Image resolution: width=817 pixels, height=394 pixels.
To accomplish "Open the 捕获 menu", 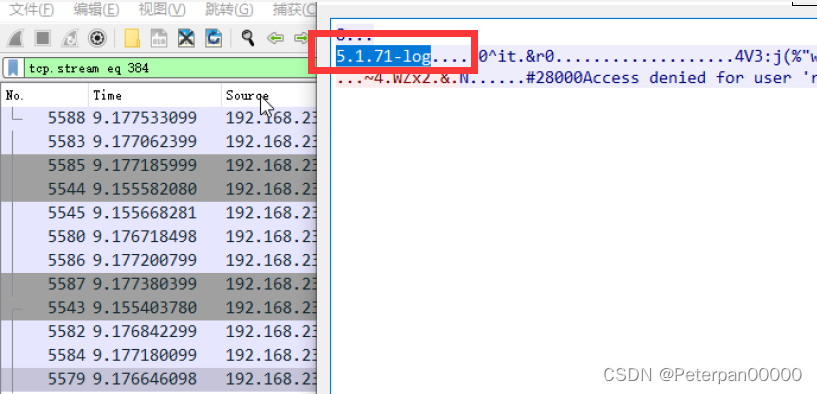I will click(x=294, y=9).
